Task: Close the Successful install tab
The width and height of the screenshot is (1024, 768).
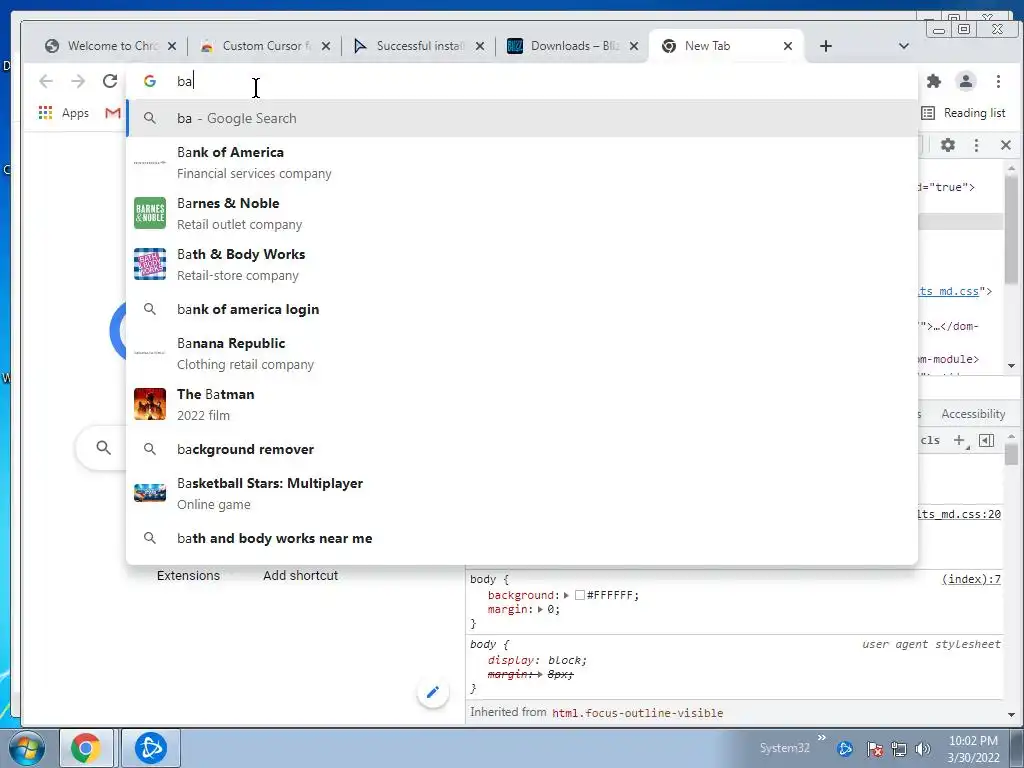Action: tap(480, 46)
